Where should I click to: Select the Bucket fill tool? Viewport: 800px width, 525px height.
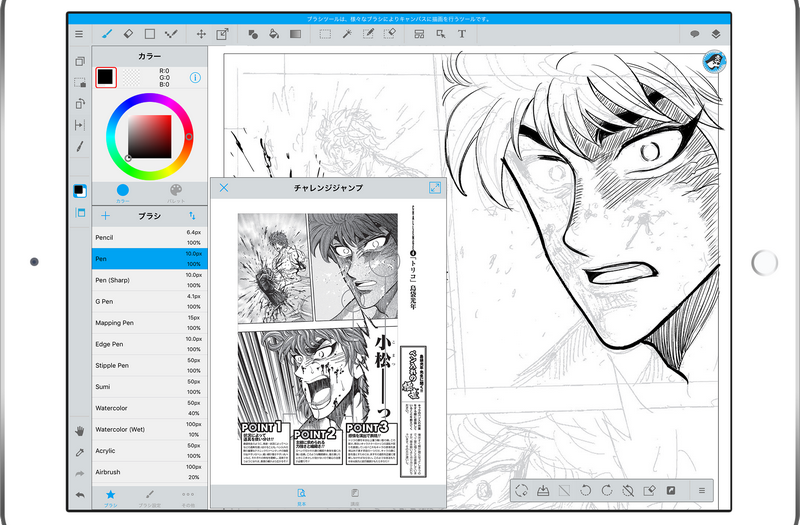274,34
